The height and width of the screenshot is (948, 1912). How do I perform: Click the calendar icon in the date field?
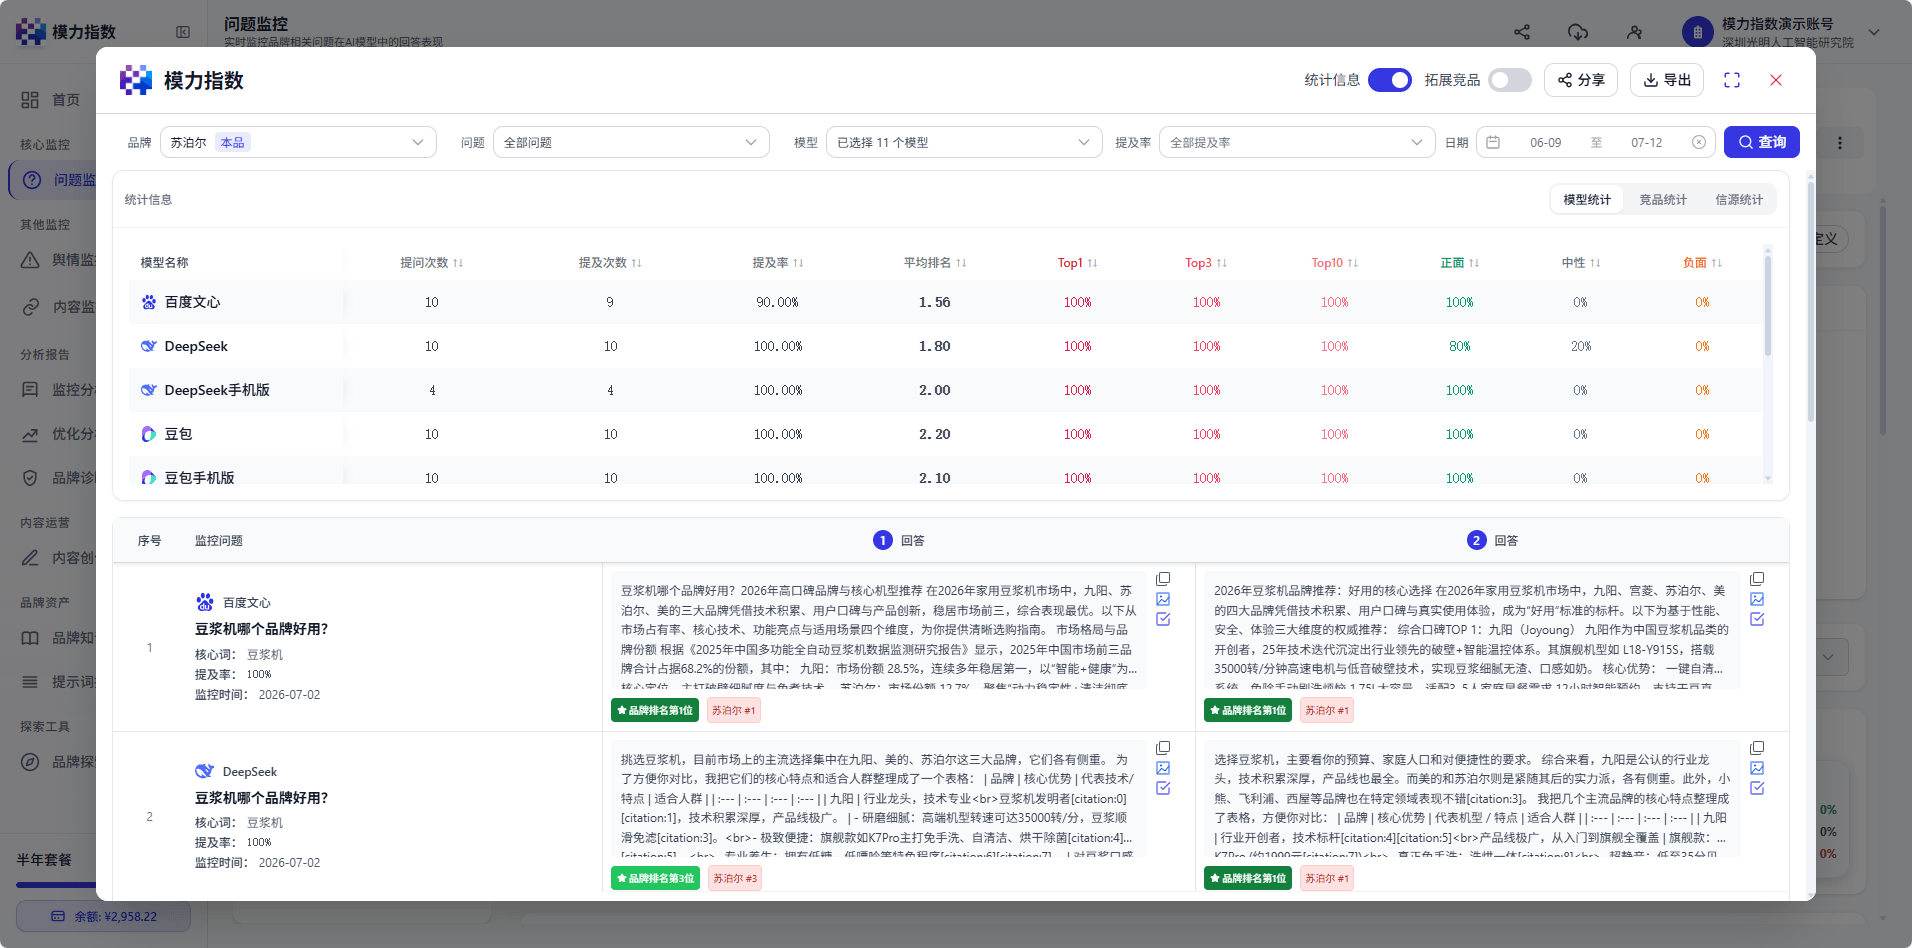[x=1493, y=142]
